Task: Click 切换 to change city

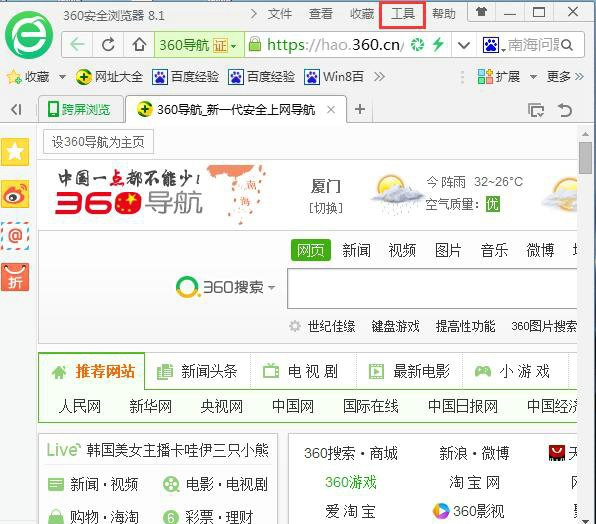Action: coord(326,208)
